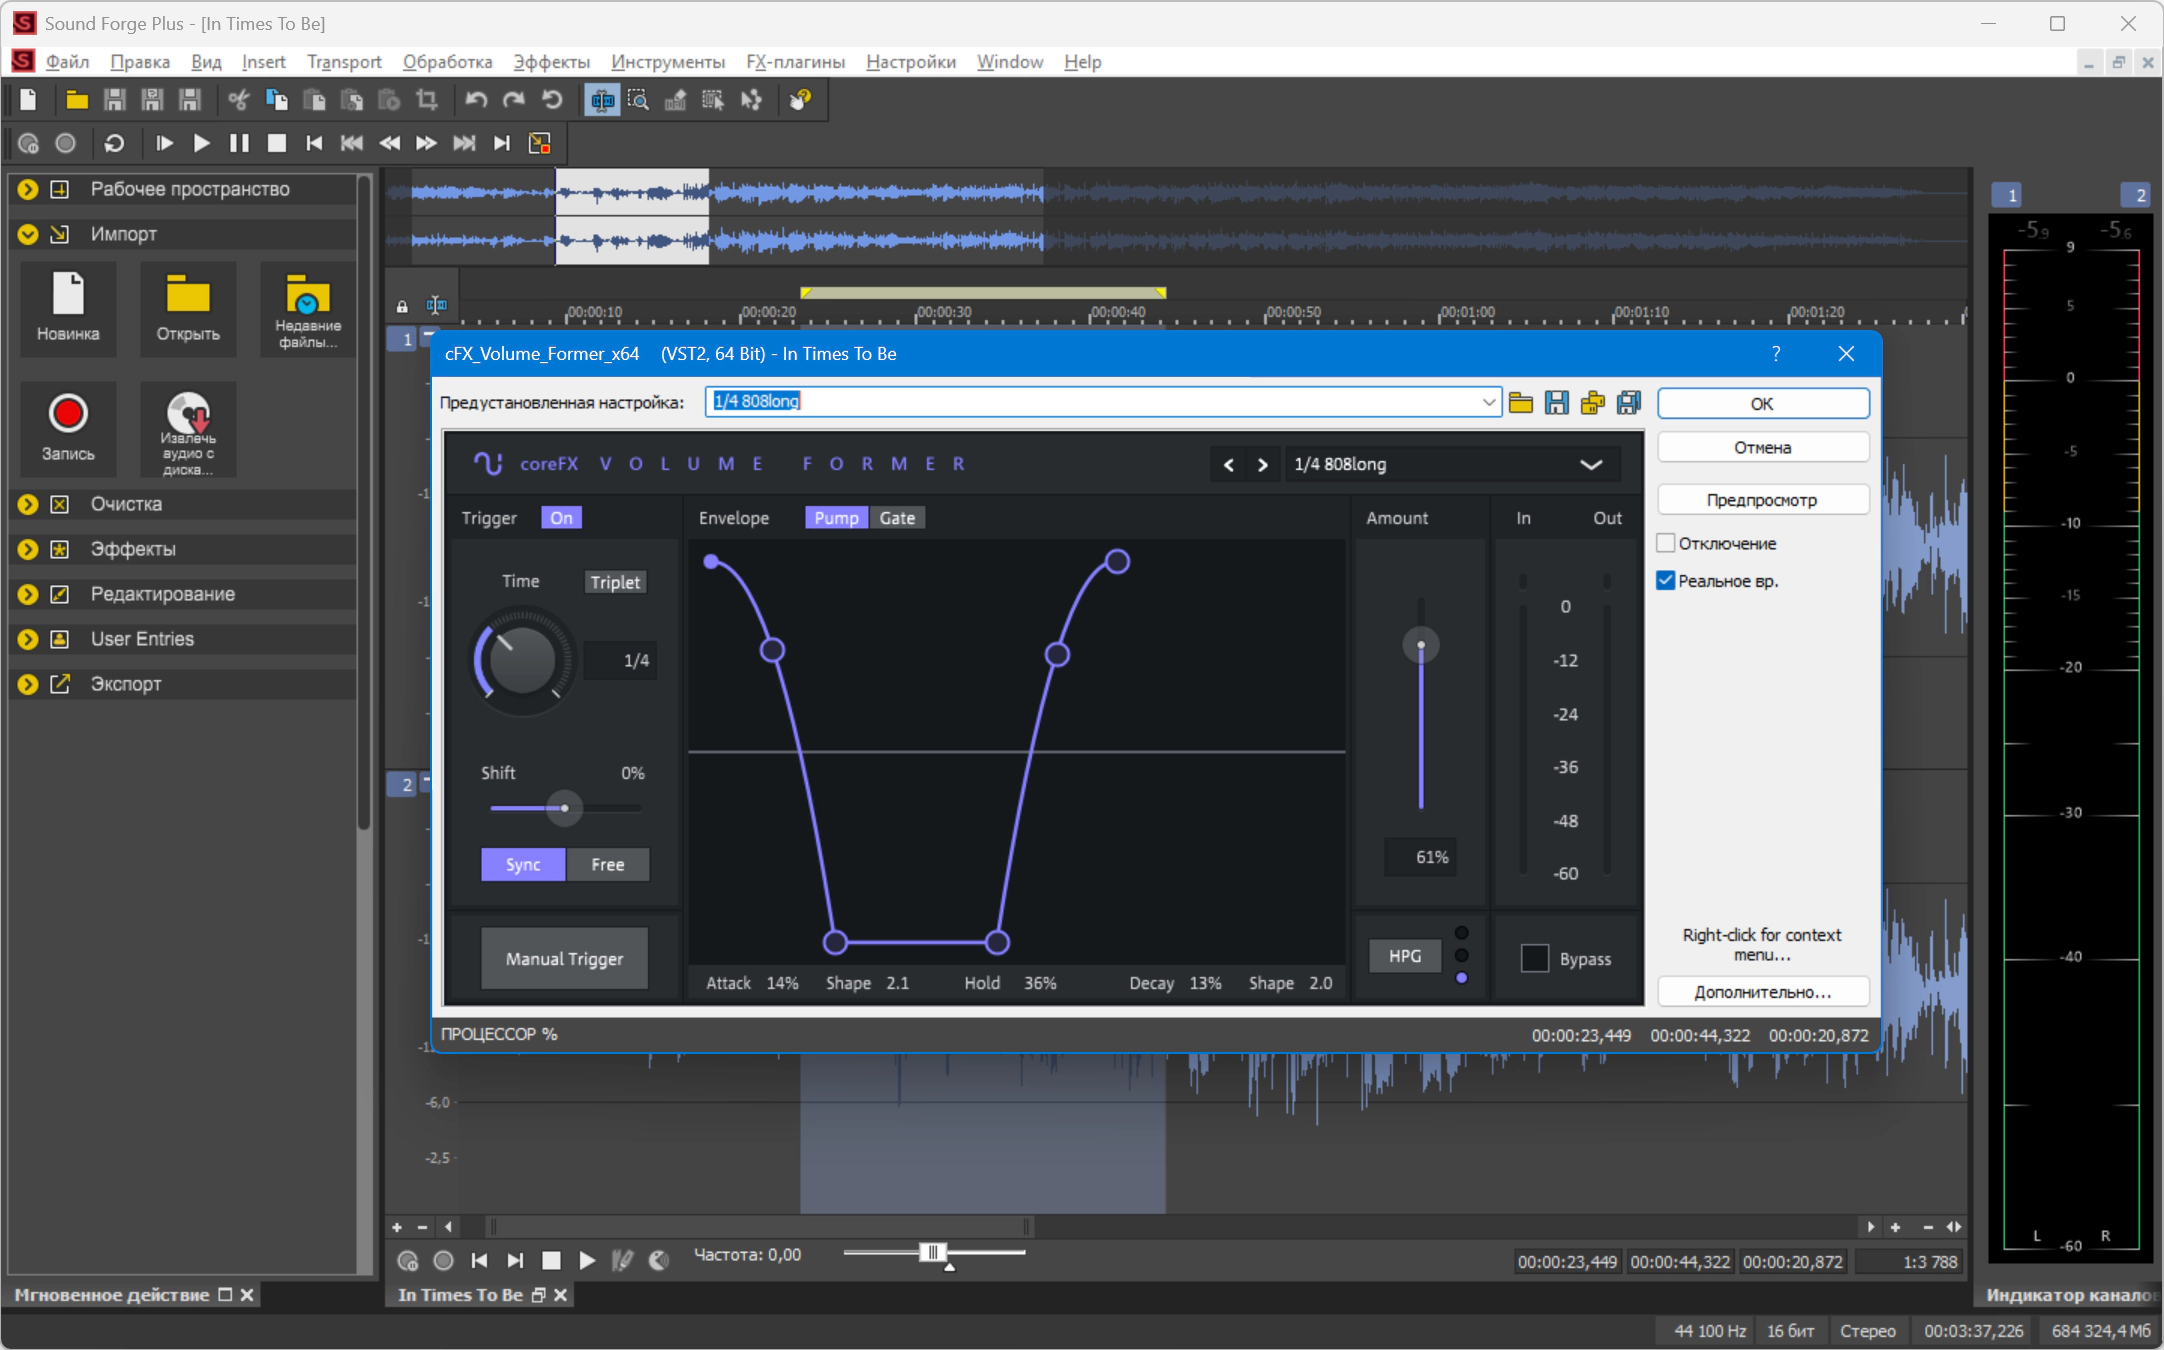
Task: Toggle loop playback in the transport toolbar
Action: tap(114, 143)
